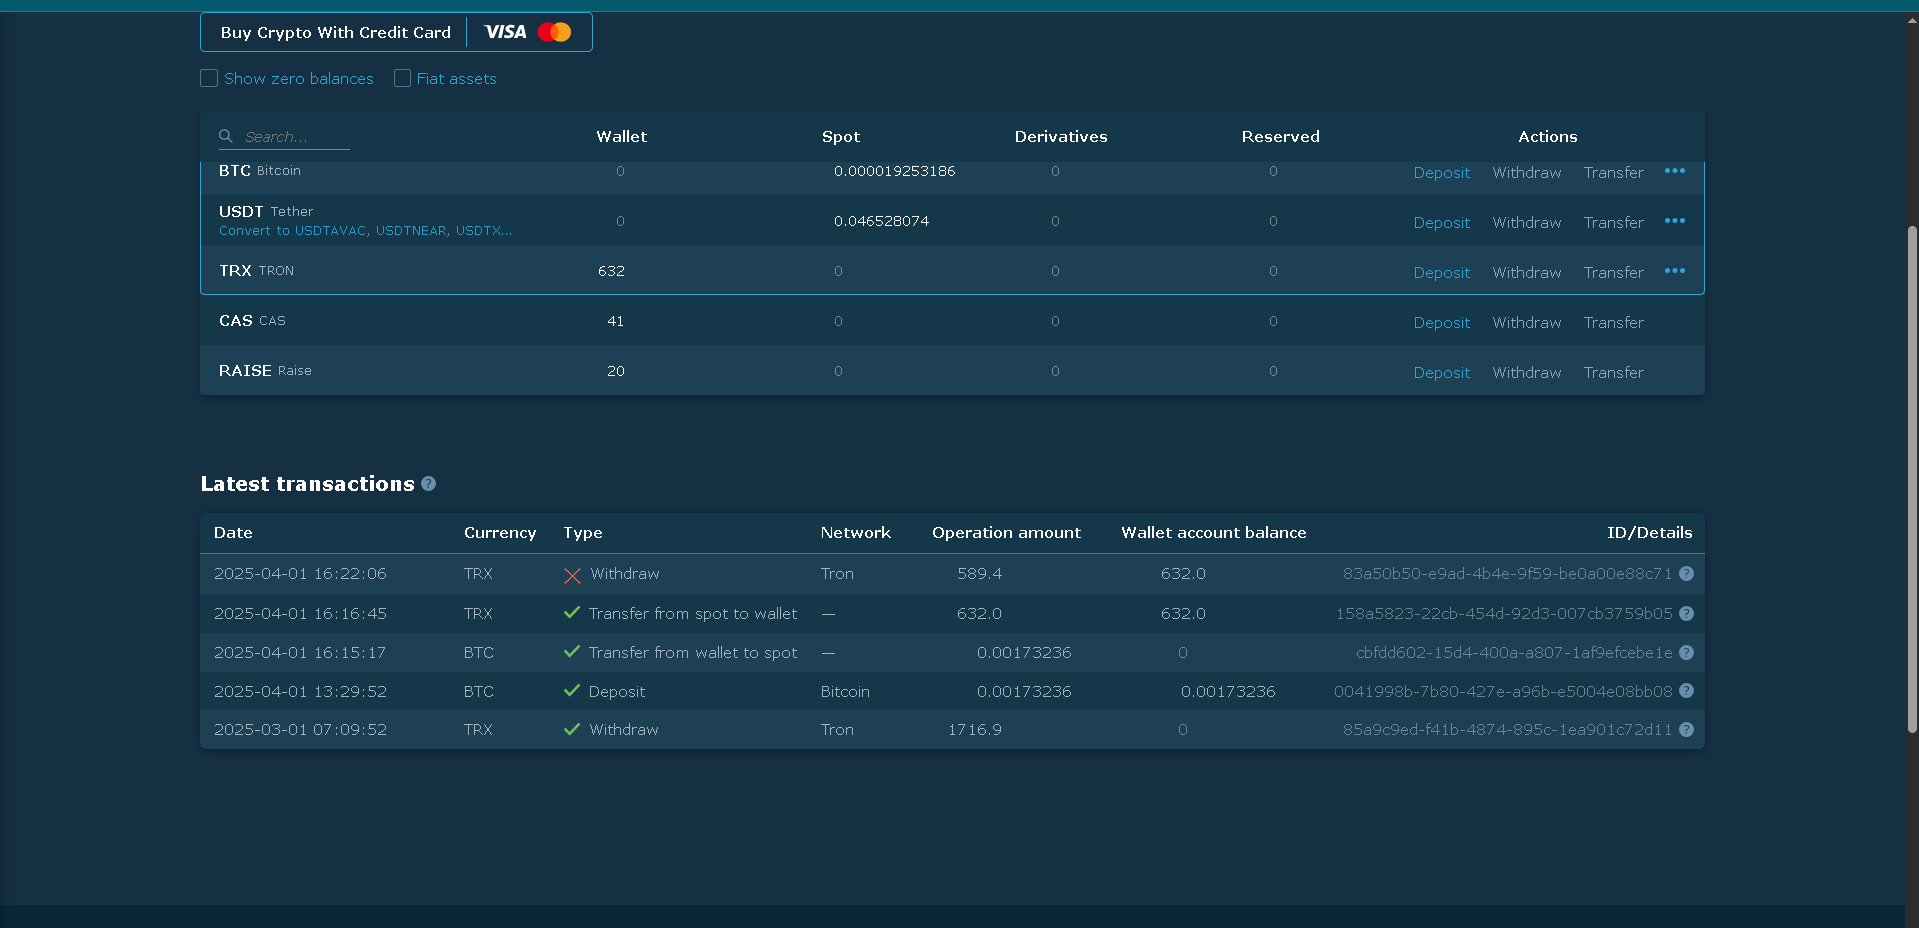Viewport: 1919px width, 928px height.
Task: Click Withdraw for CAS
Action: [1526, 323]
